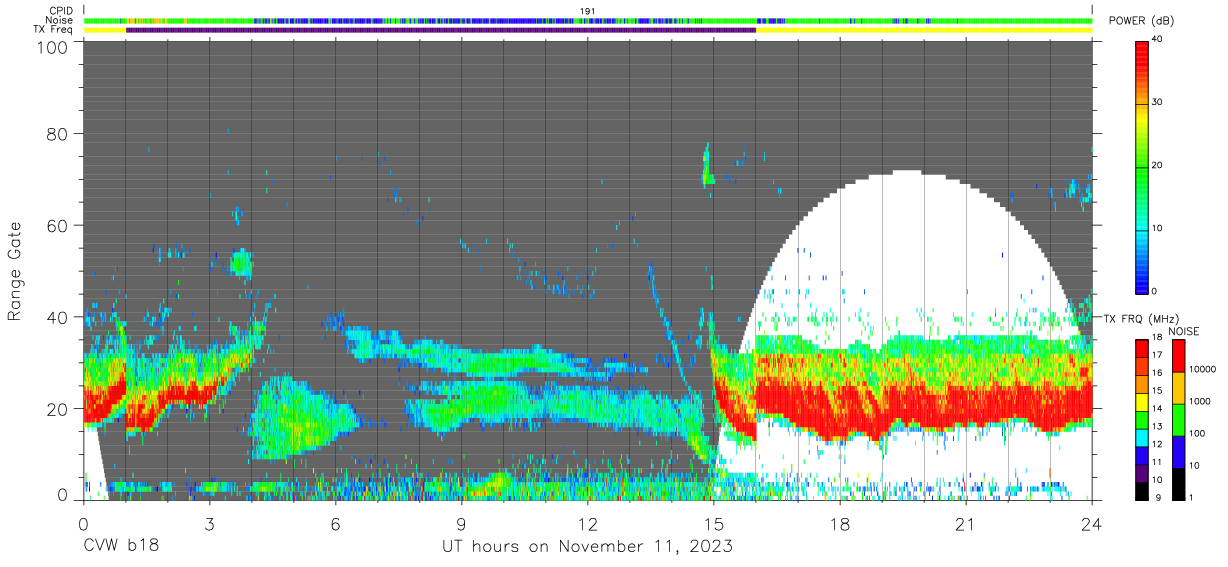1228x567 pixels.
Task: Click the 15 hour x-axis tick label
Action: pos(714,524)
